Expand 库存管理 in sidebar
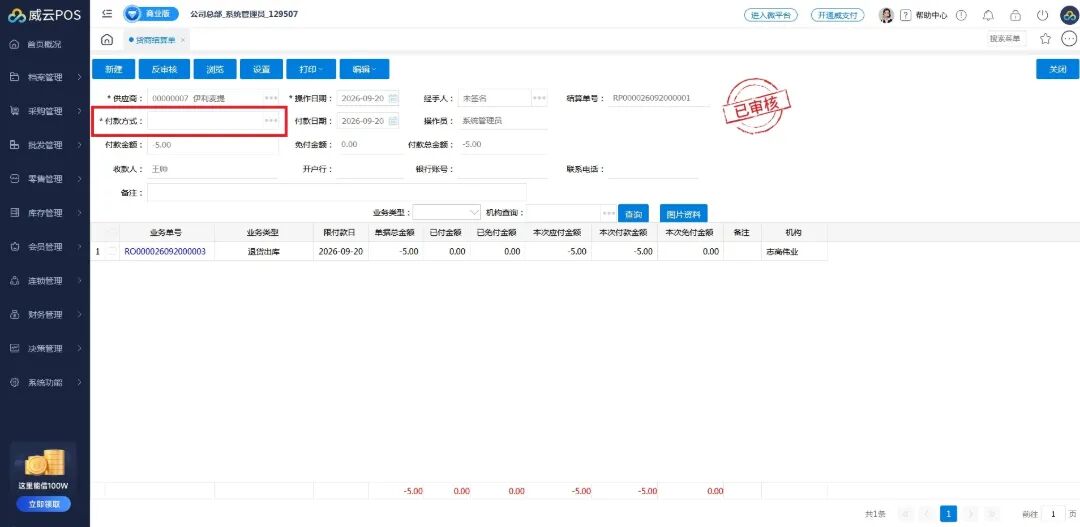 45,213
